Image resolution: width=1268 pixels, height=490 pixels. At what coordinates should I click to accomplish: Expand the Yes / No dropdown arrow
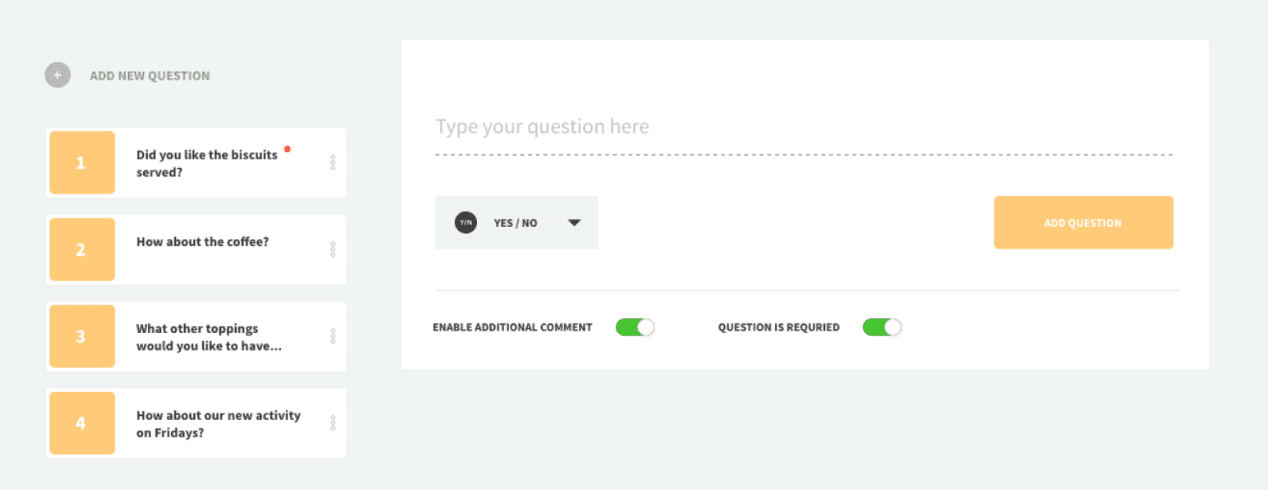[574, 223]
